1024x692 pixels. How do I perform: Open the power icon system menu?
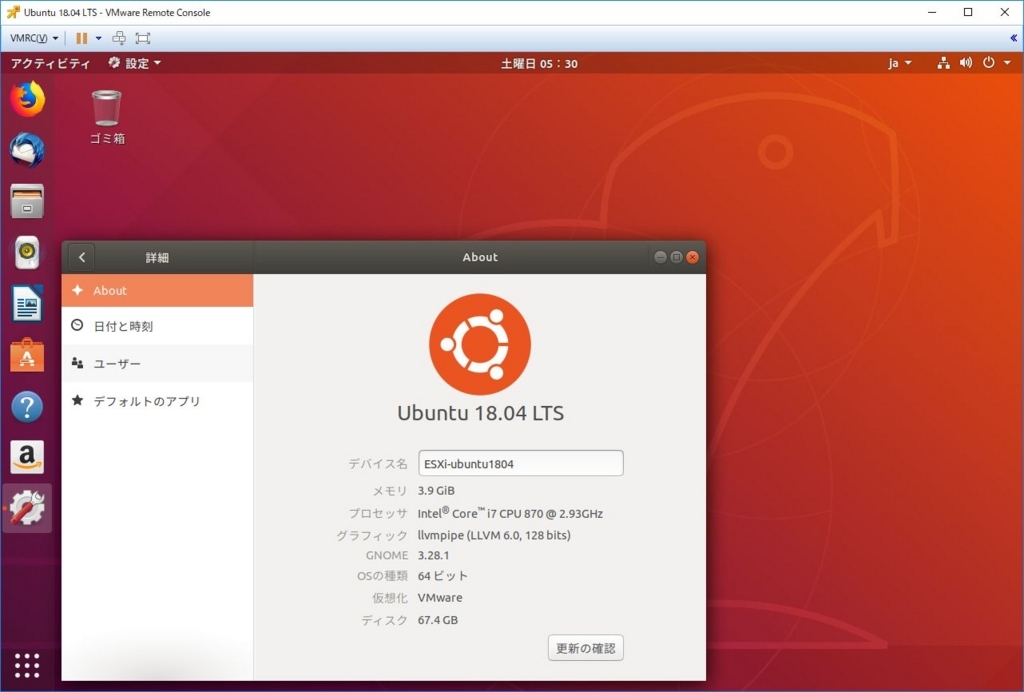[989, 63]
